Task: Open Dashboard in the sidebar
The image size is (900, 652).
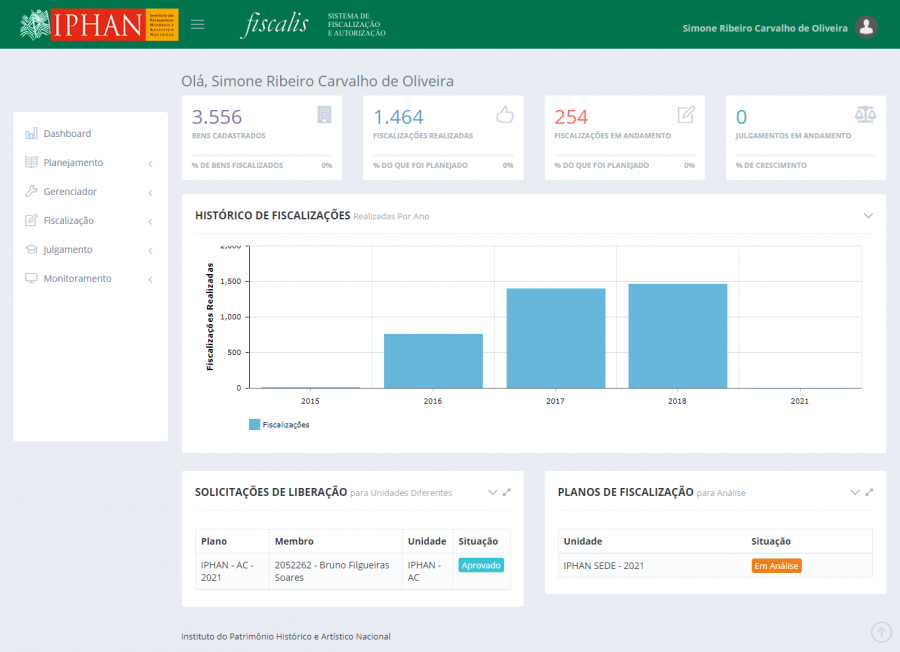Action: pos(67,134)
